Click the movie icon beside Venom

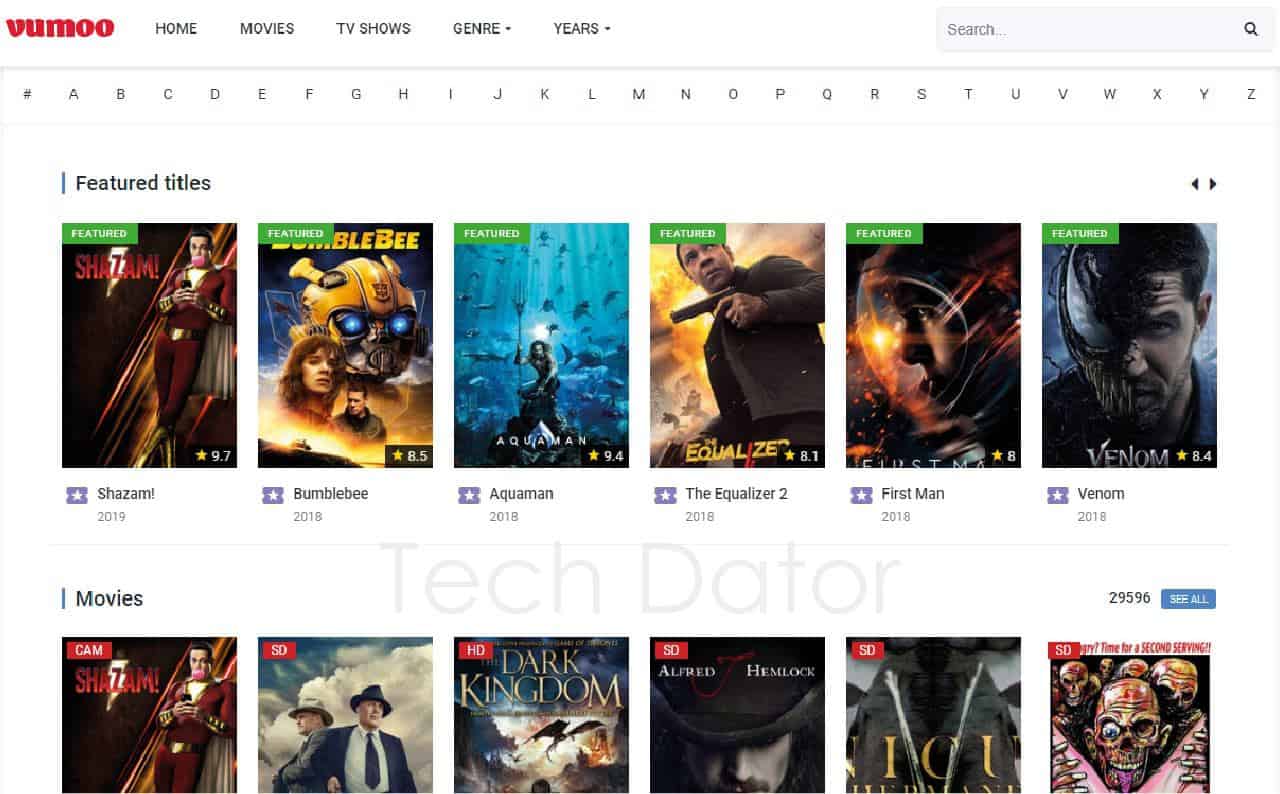pyautogui.click(x=1057, y=495)
